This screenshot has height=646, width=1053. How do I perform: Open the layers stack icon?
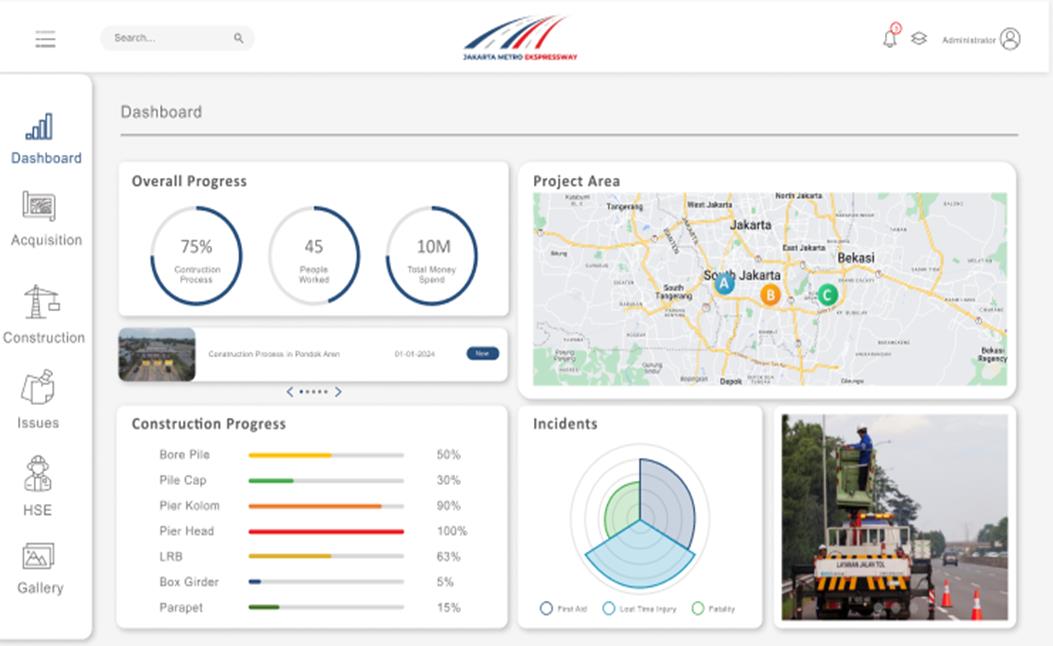[x=918, y=39]
